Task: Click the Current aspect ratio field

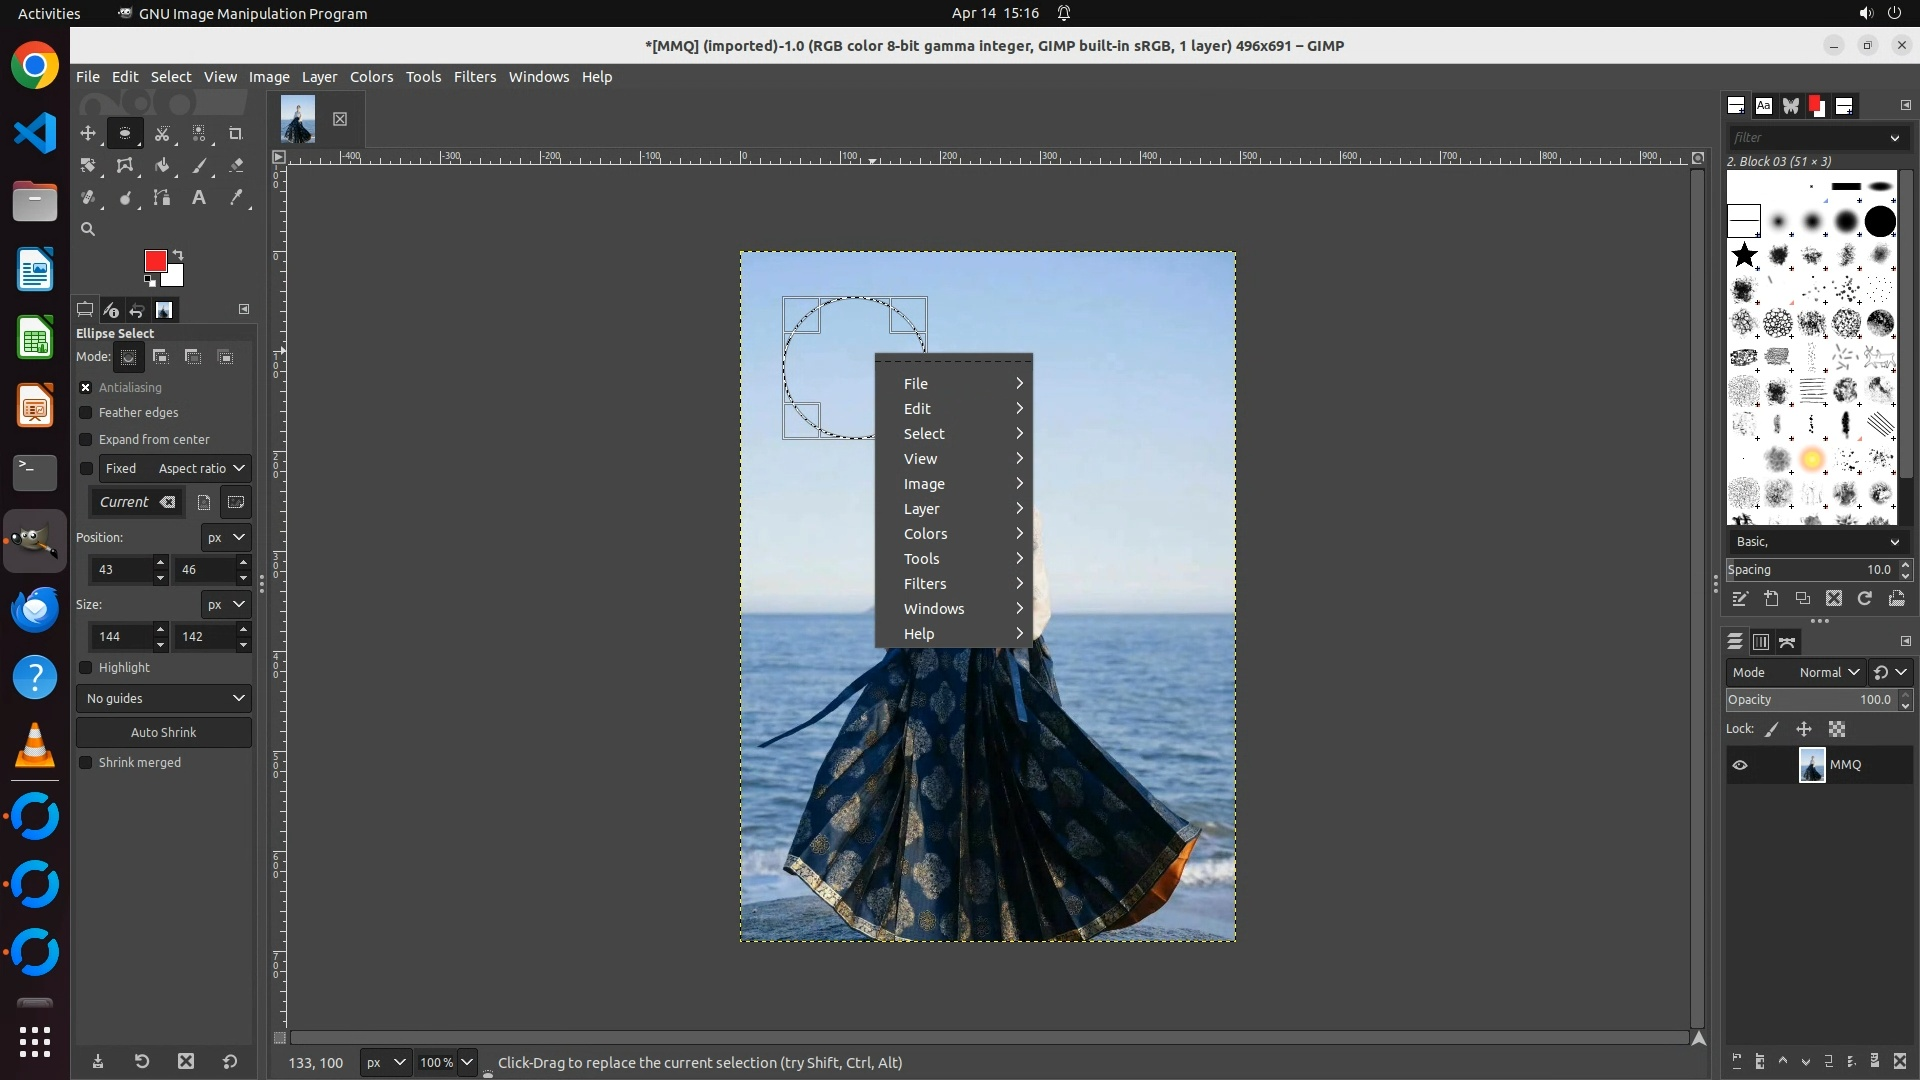Action: 125,502
